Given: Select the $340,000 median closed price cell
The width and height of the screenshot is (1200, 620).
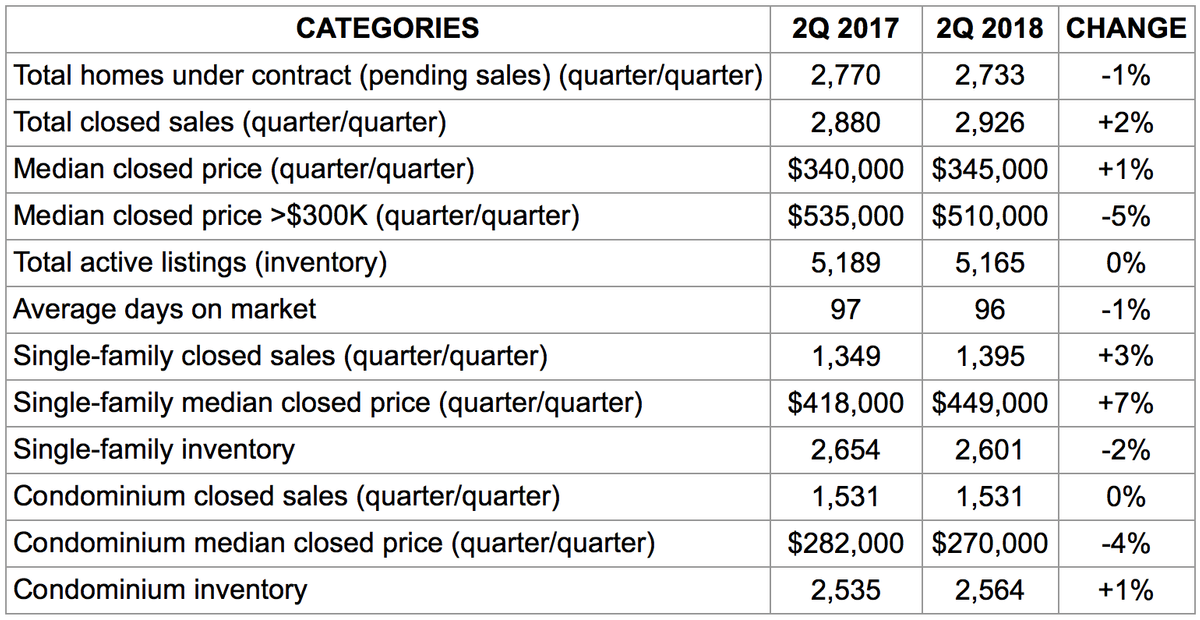Looking at the screenshot, I should (846, 169).
